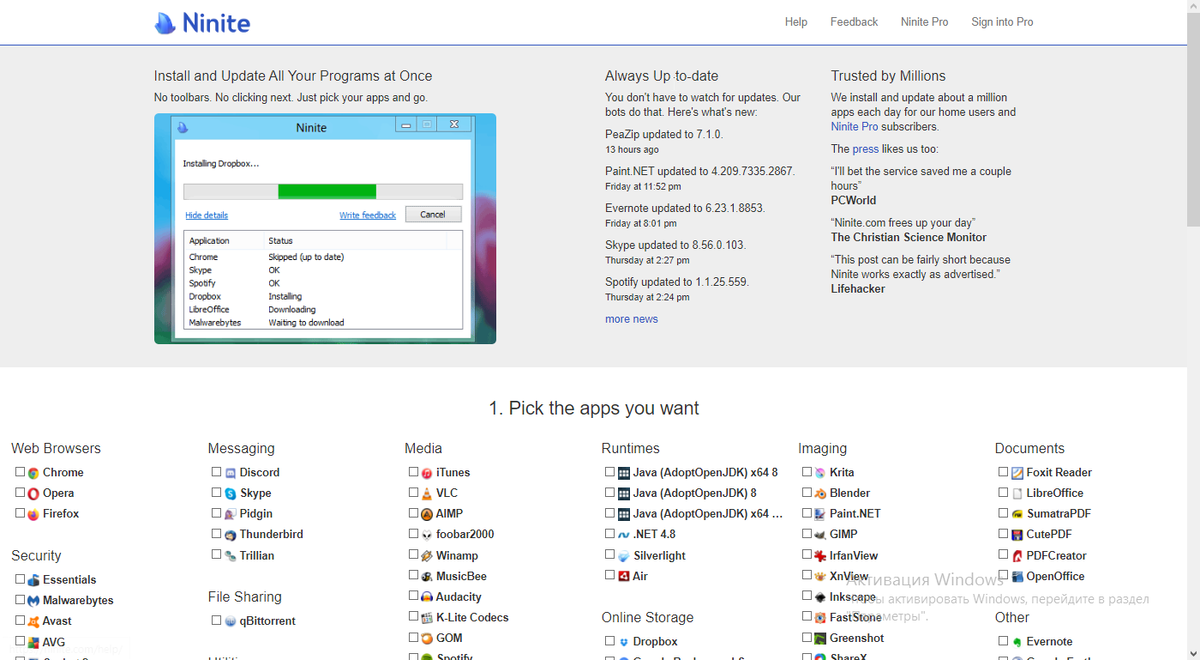
Task: Click the CutePDF label
Action: [1049, 534]
